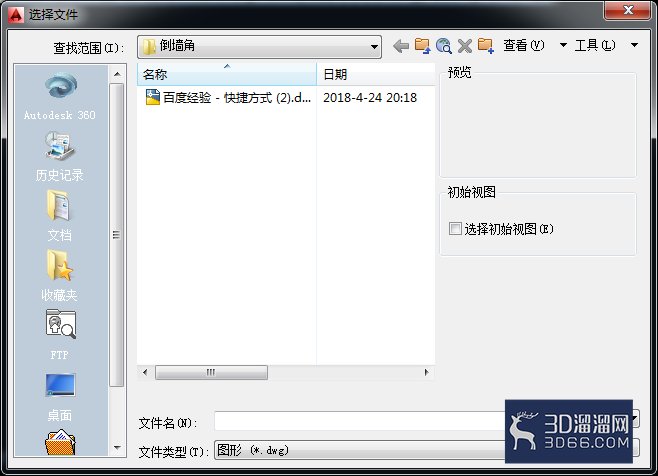Open the 工具 dropdown arrow
658x476 pixels.
[634, 45]
